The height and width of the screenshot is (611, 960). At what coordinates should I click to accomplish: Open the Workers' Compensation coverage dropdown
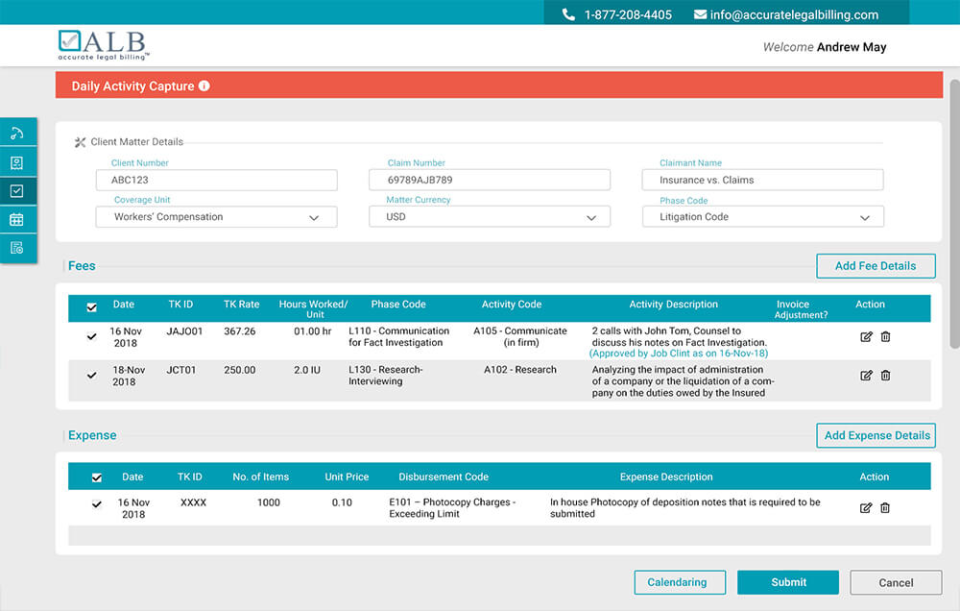point(215,216)
